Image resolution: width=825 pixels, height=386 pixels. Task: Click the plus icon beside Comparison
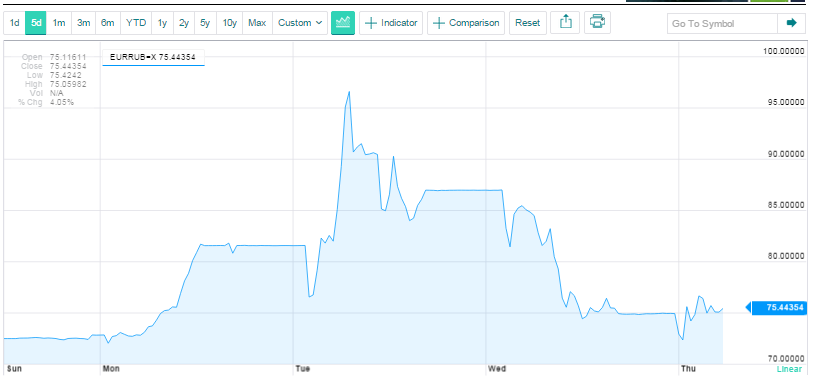(x=439, y=23)
